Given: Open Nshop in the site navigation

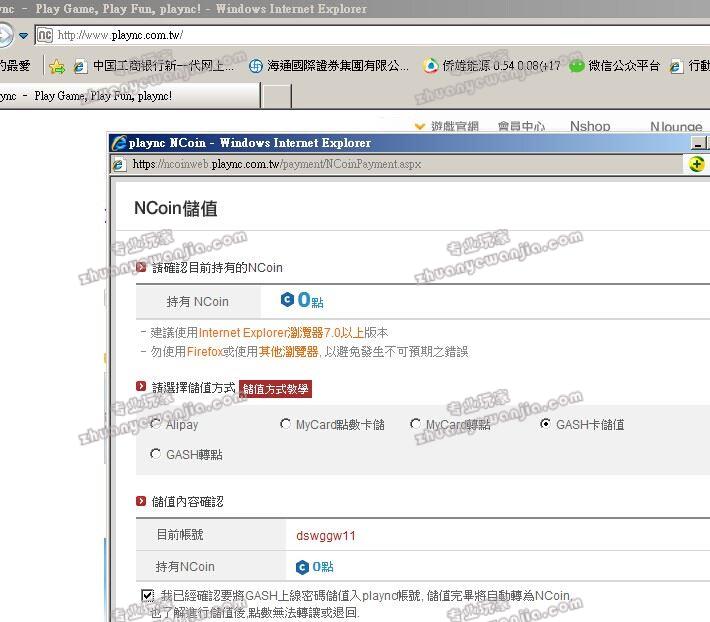Looking at the screenshot, I should click(590, 126).
